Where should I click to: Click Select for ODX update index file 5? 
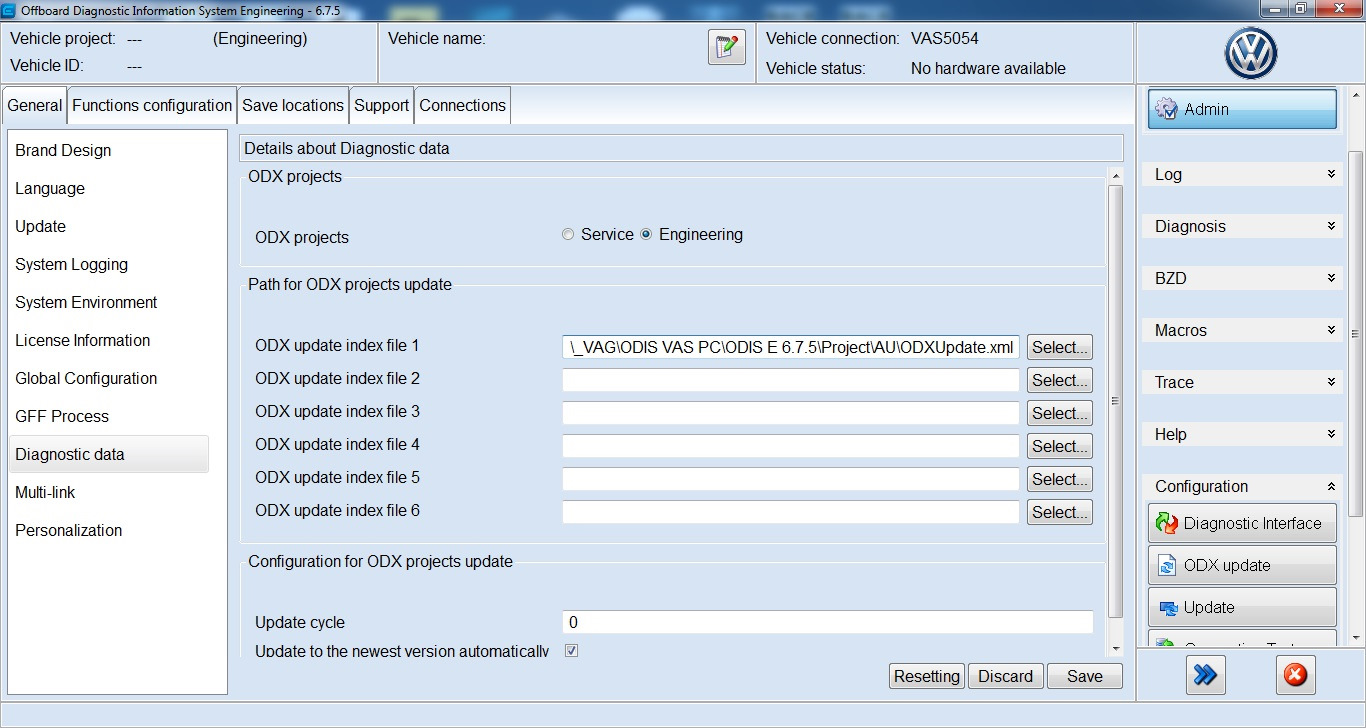coord(1060,479)
